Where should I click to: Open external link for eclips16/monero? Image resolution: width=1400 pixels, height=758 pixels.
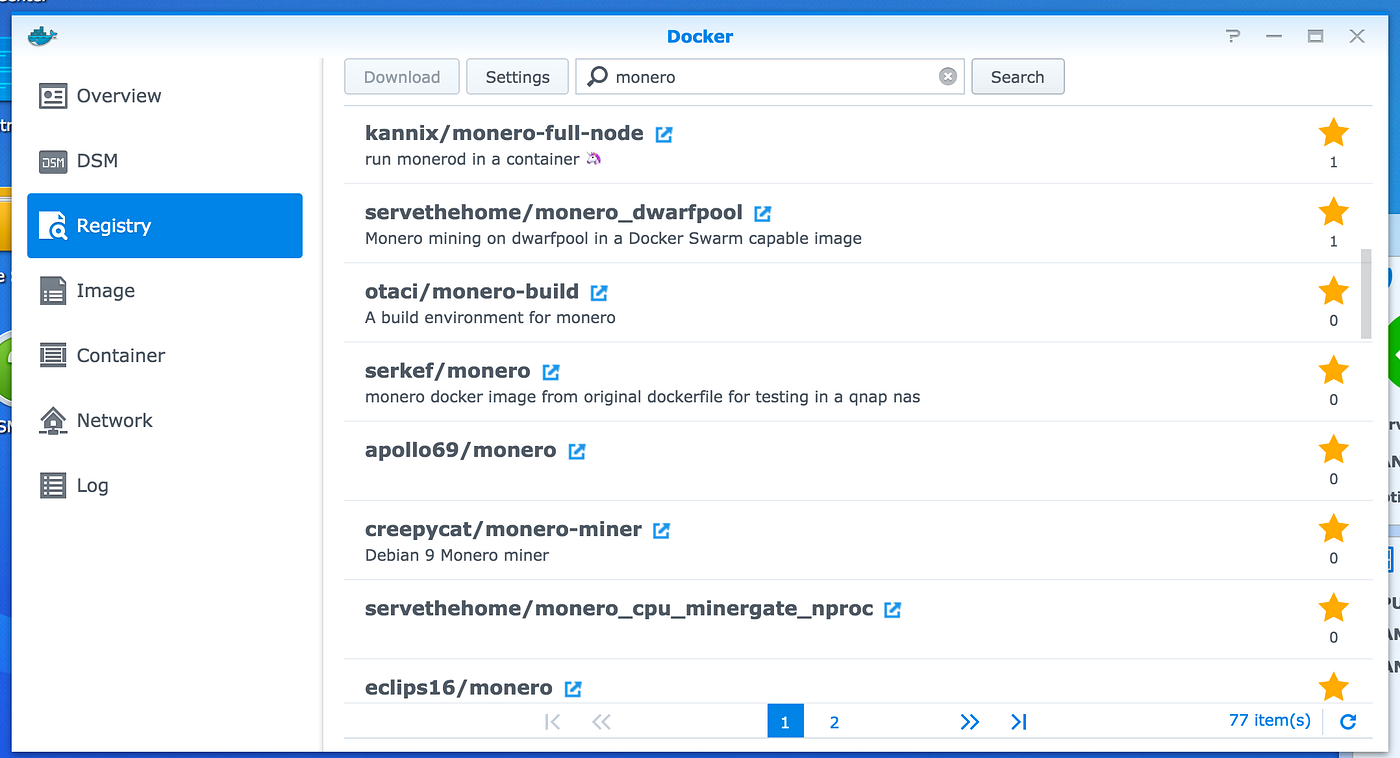point(573,688)
